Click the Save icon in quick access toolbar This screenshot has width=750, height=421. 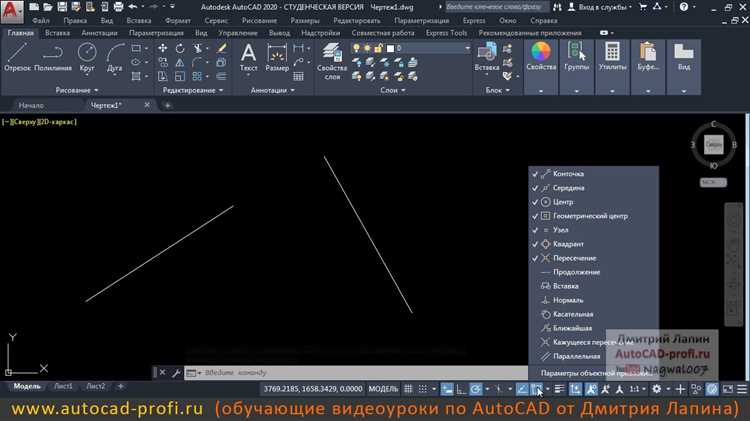[62, 7]
